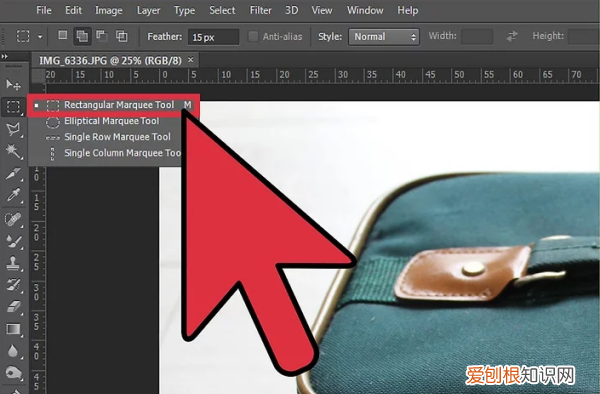Open the Window menu

[x=365, y=10]
